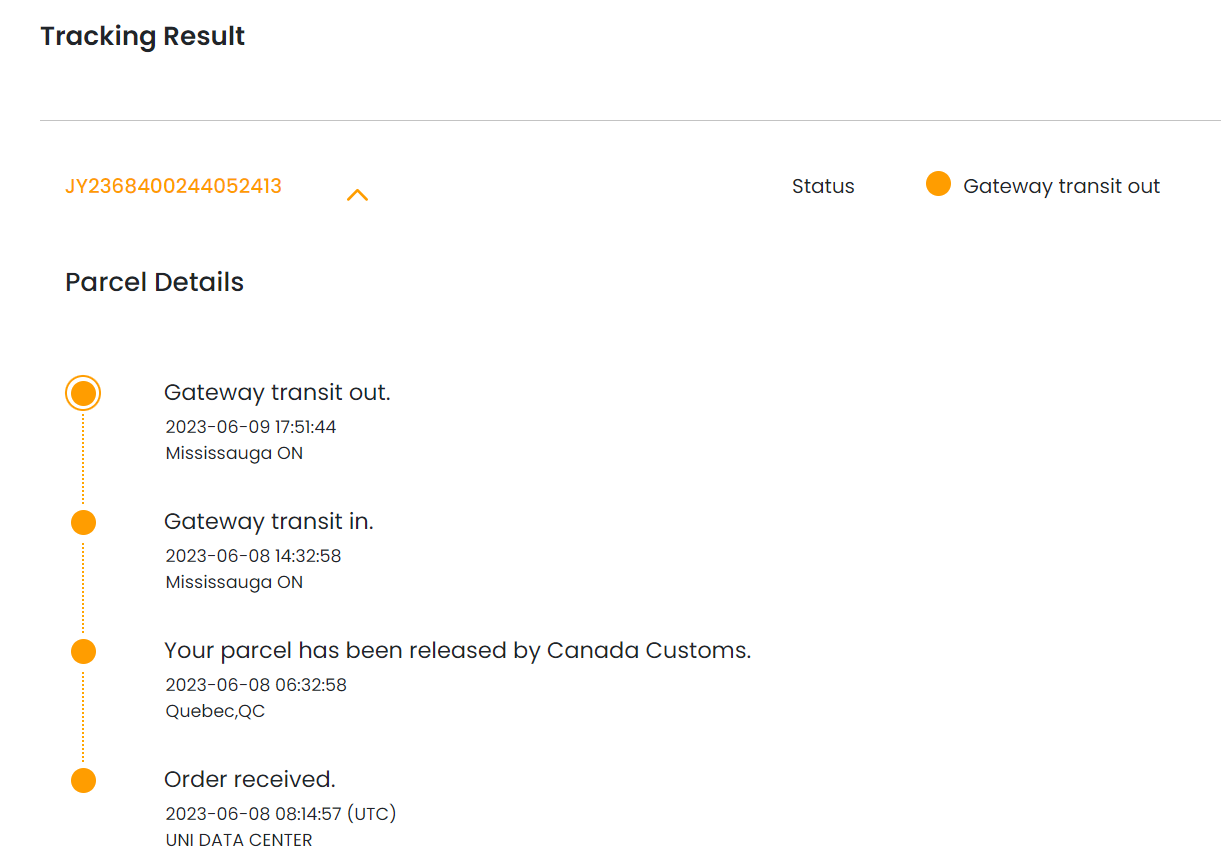This screenshot has width=1221, height=854.
Task: Click the orange status indicator dot
Action: [938, 185]
